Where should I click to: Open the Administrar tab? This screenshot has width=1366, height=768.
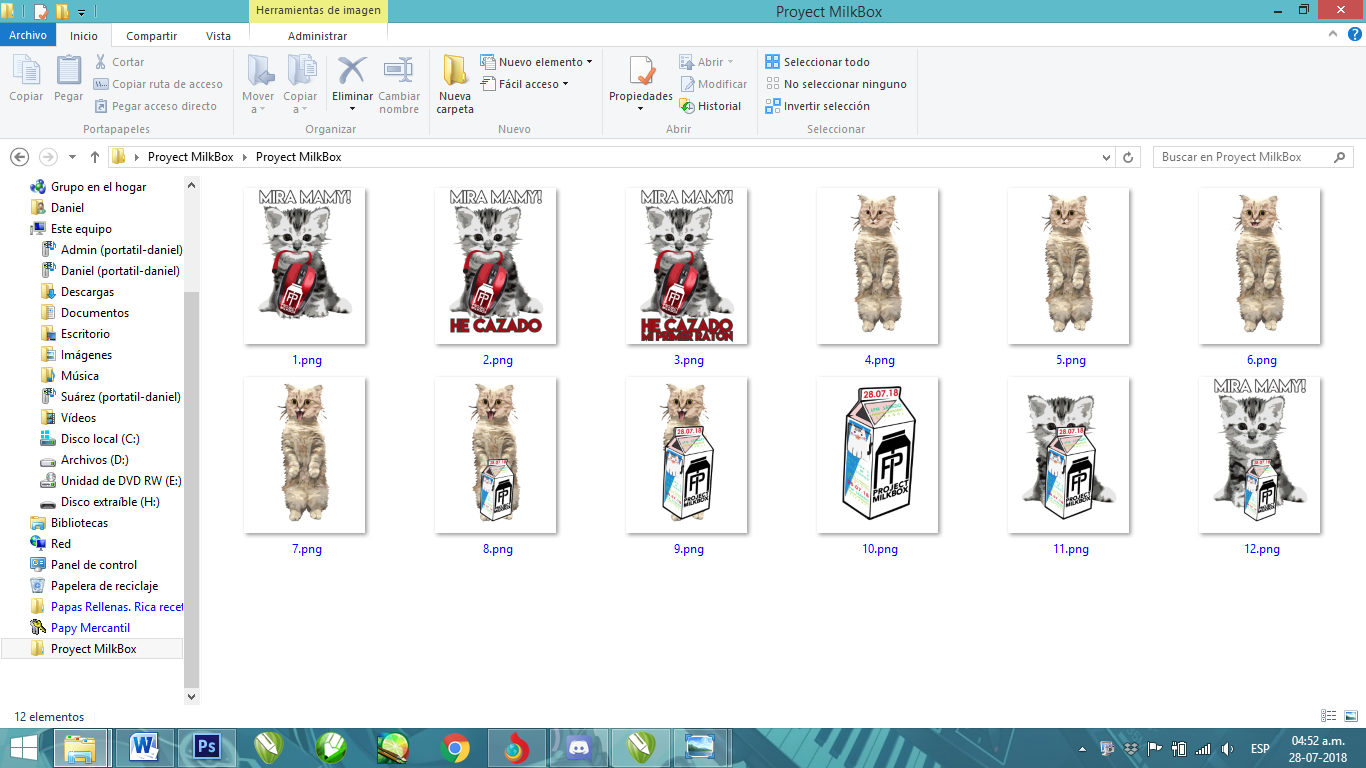[317, 35]
